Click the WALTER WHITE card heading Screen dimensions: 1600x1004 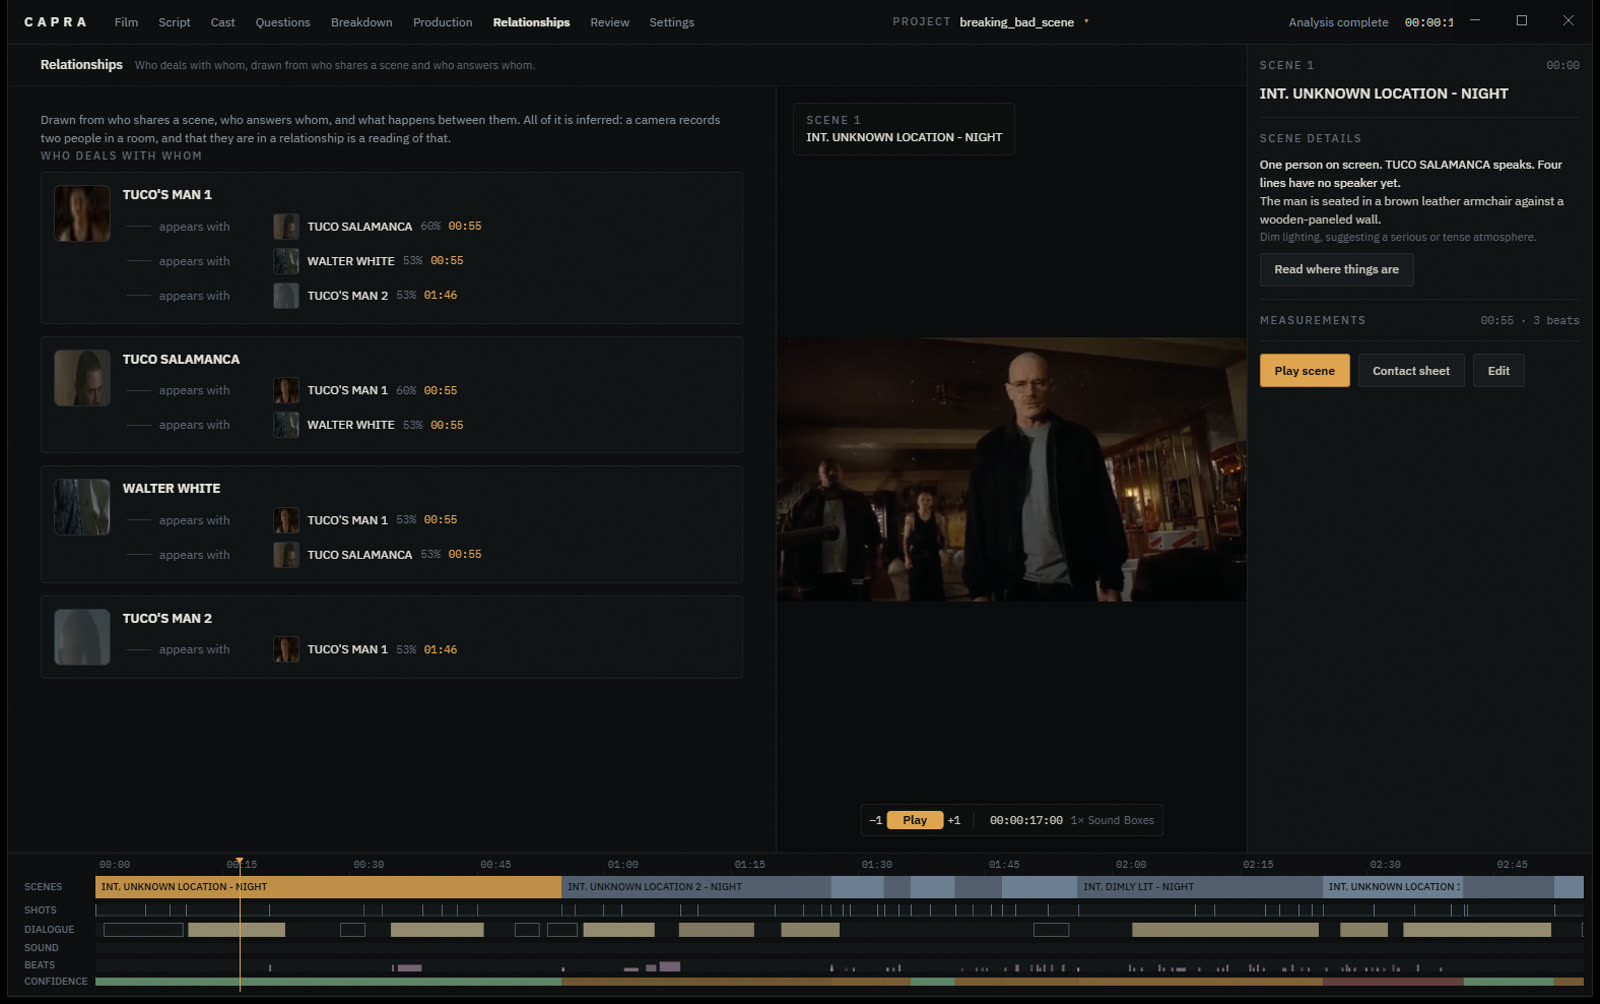[x=171, y=489]
